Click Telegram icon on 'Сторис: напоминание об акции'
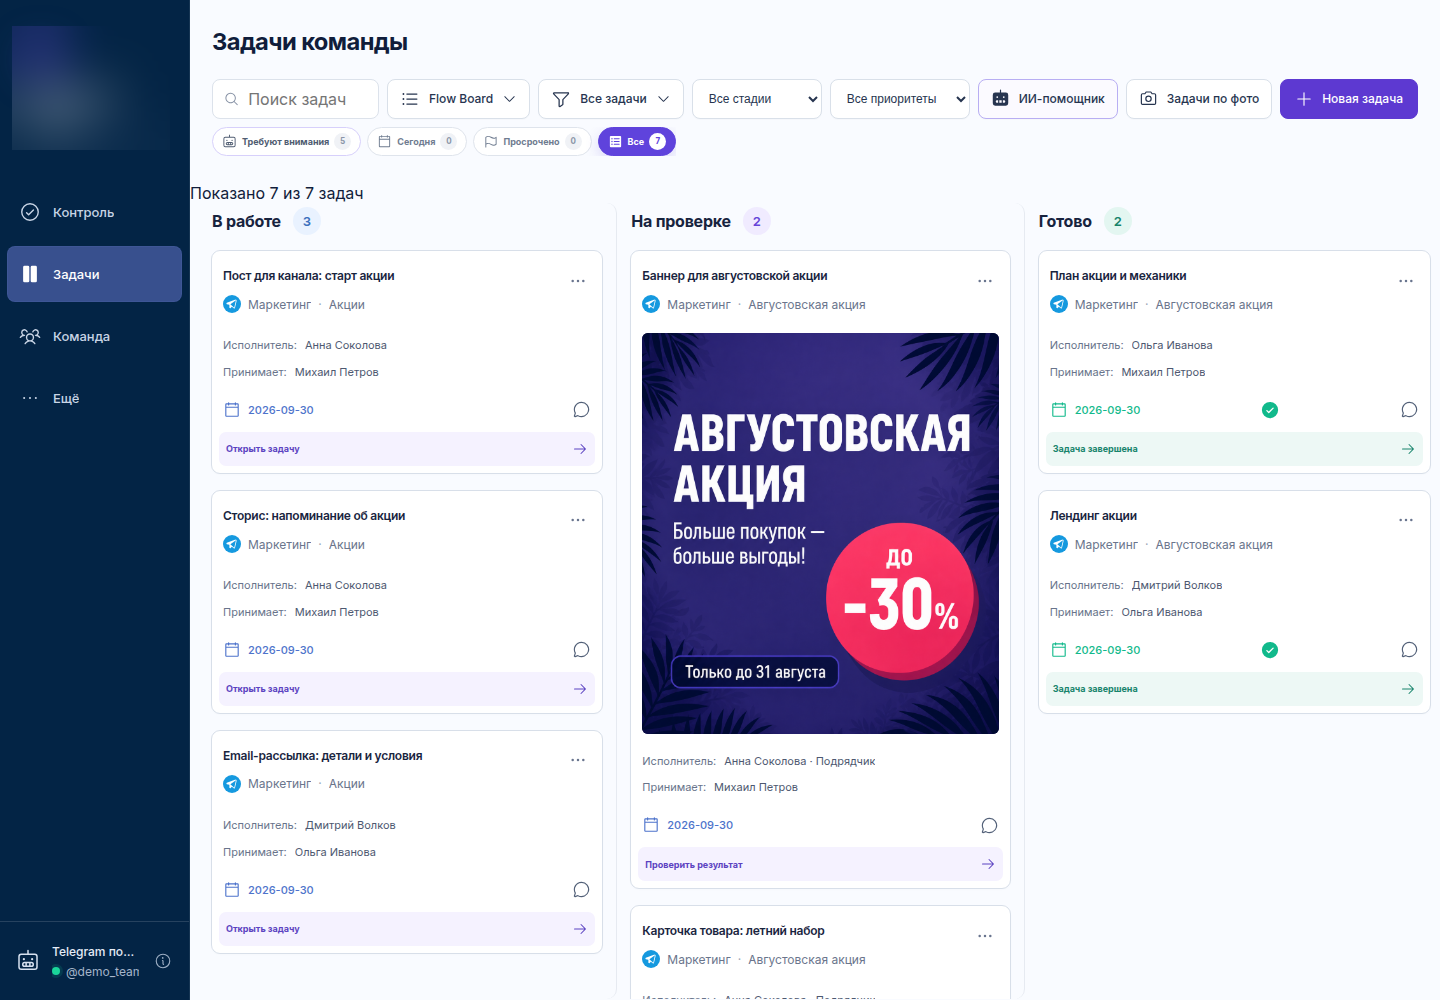 232,544
